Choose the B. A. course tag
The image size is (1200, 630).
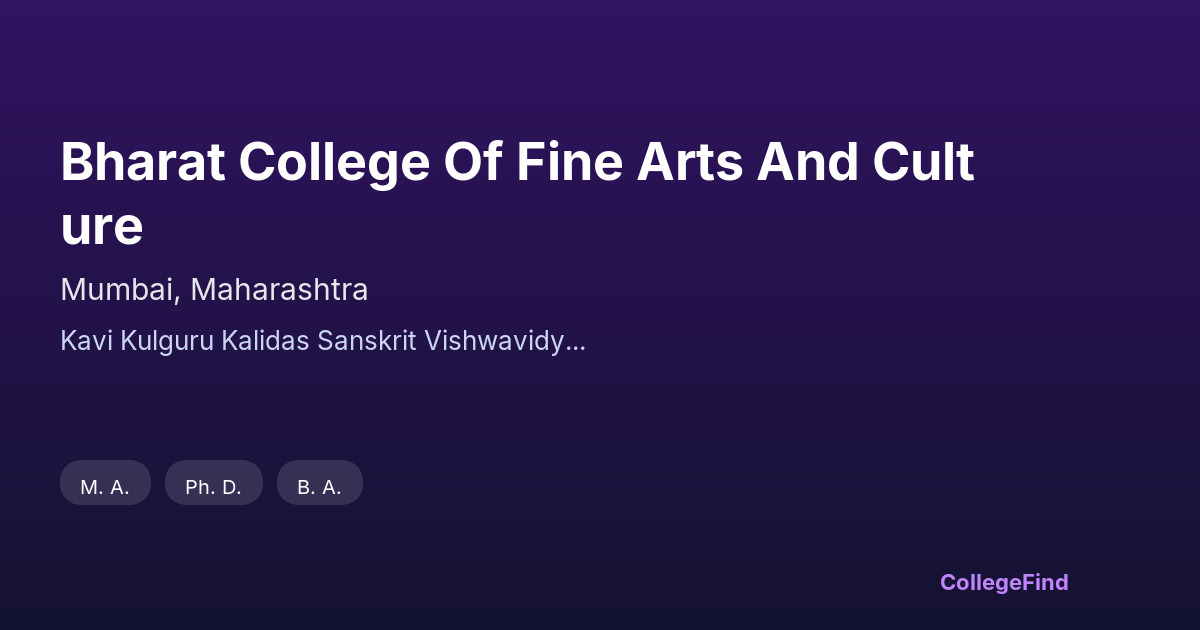pos(319,487)
